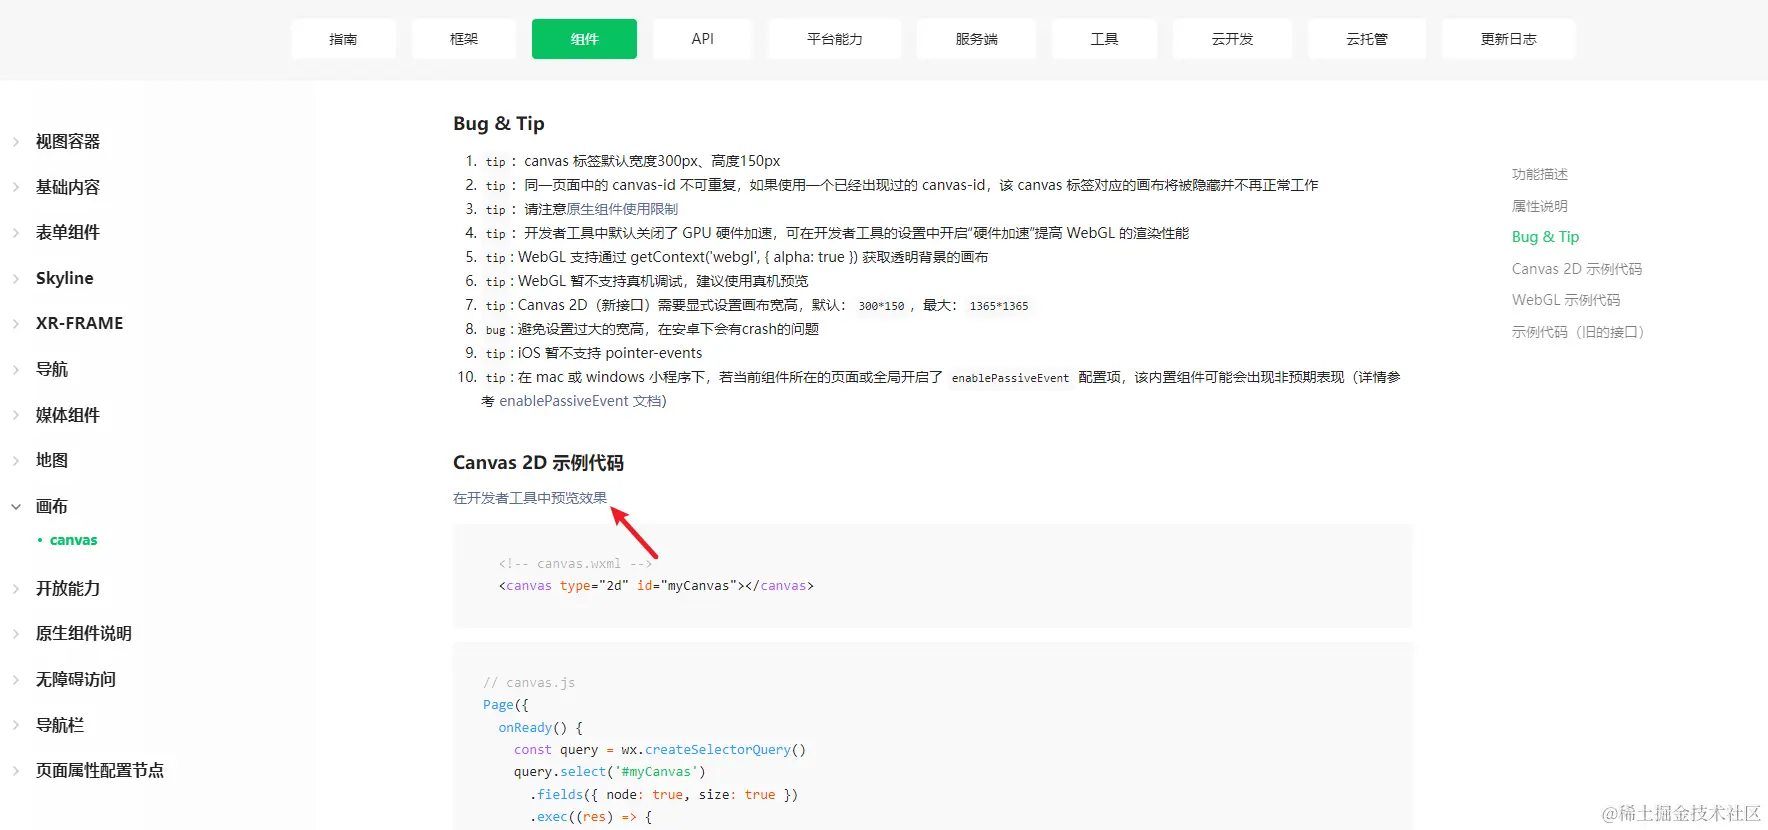Switch to the 框架 tab
Viewport: 1768px width, 830px height.
click(464, 39)
